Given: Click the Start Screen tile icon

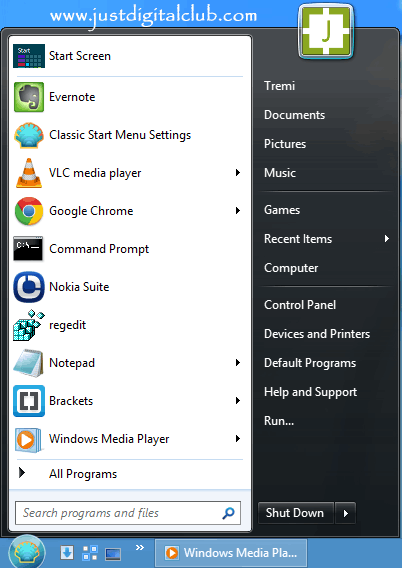Looking at the screenshot, I should point(29,56).
